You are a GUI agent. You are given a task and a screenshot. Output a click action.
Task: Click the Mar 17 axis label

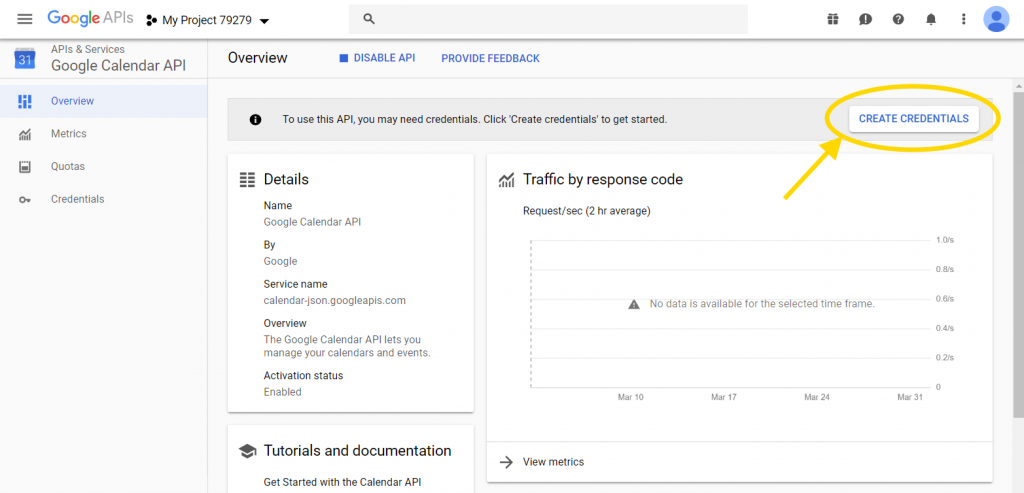[724, 397]
